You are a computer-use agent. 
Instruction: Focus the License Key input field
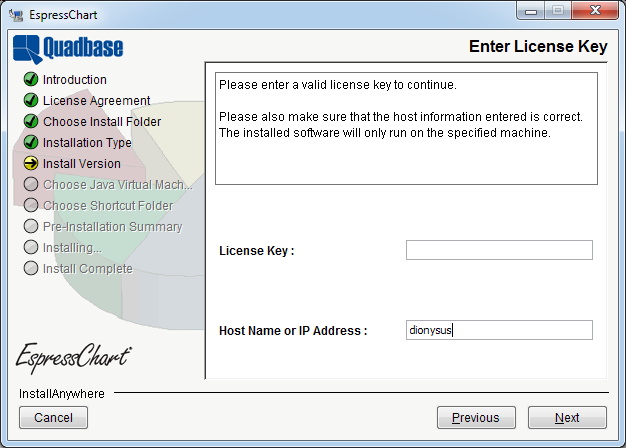[x=499, y=250]
